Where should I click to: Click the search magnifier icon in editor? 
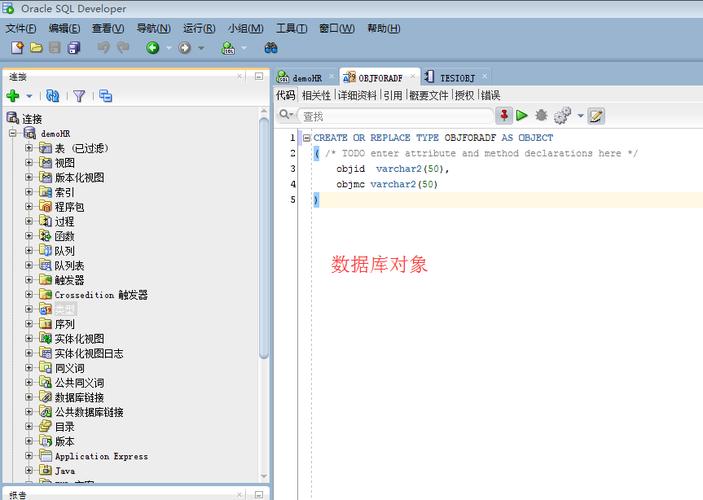coord(284,115)
